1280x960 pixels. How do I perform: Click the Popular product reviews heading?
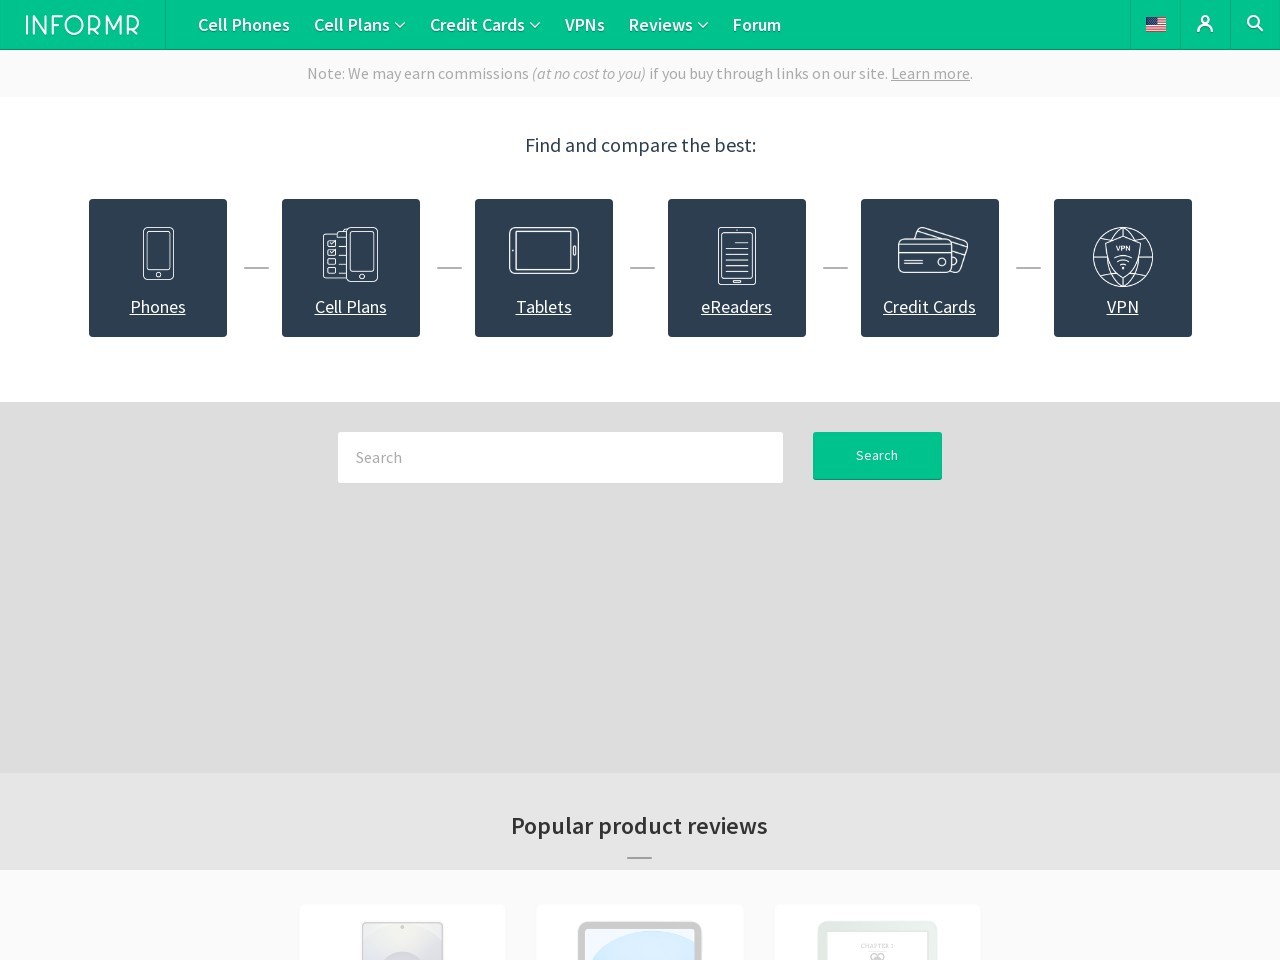(x=639, y=826)
